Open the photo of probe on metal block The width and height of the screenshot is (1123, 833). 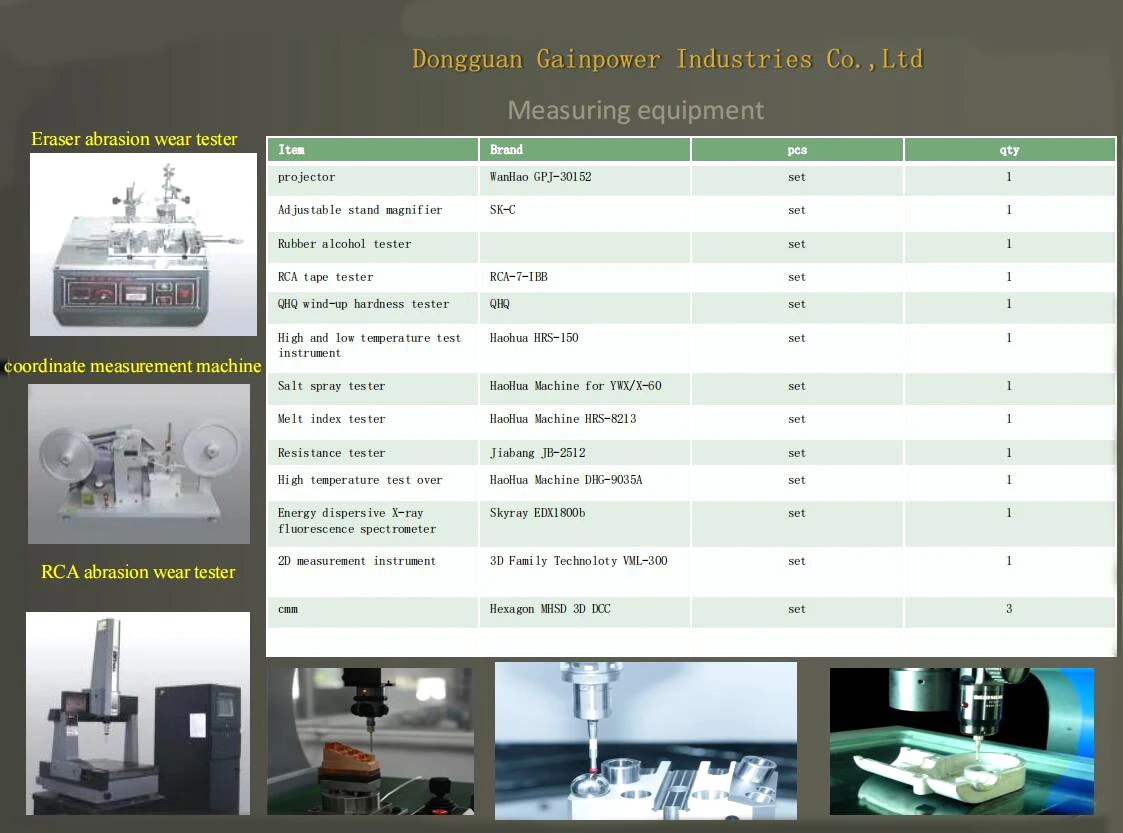645,740
